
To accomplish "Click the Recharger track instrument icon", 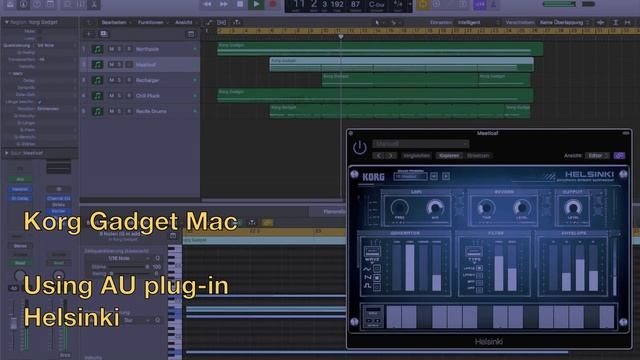I will (x=97, y=80).
